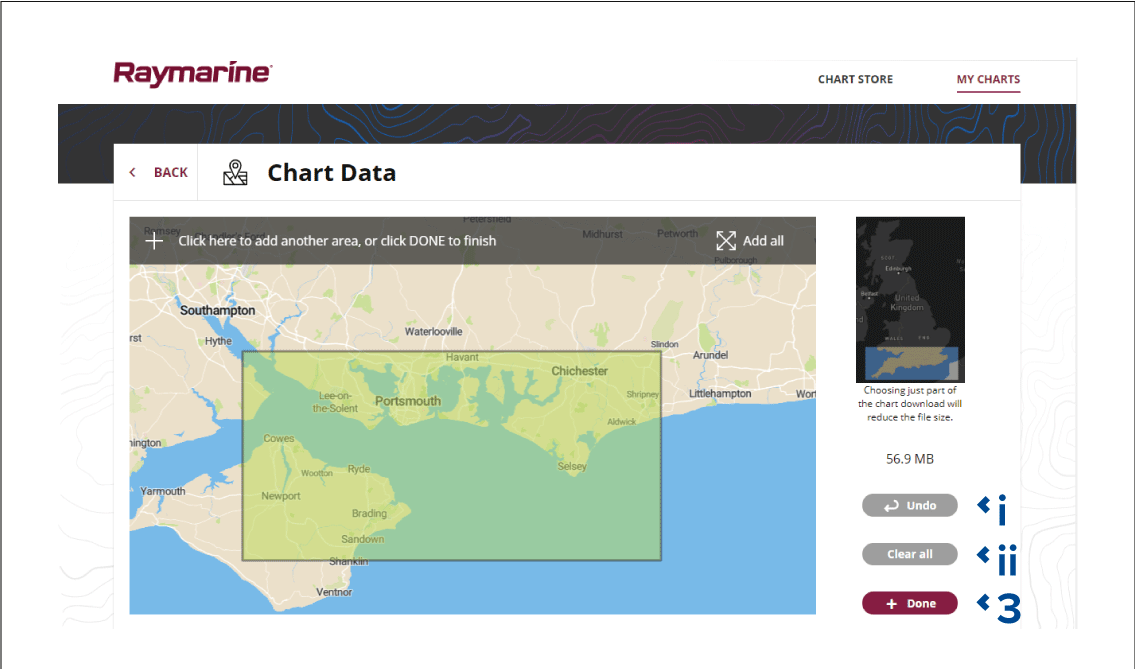Click the Undo button
Screen dimensions: 1135x669
pos(910,505)
